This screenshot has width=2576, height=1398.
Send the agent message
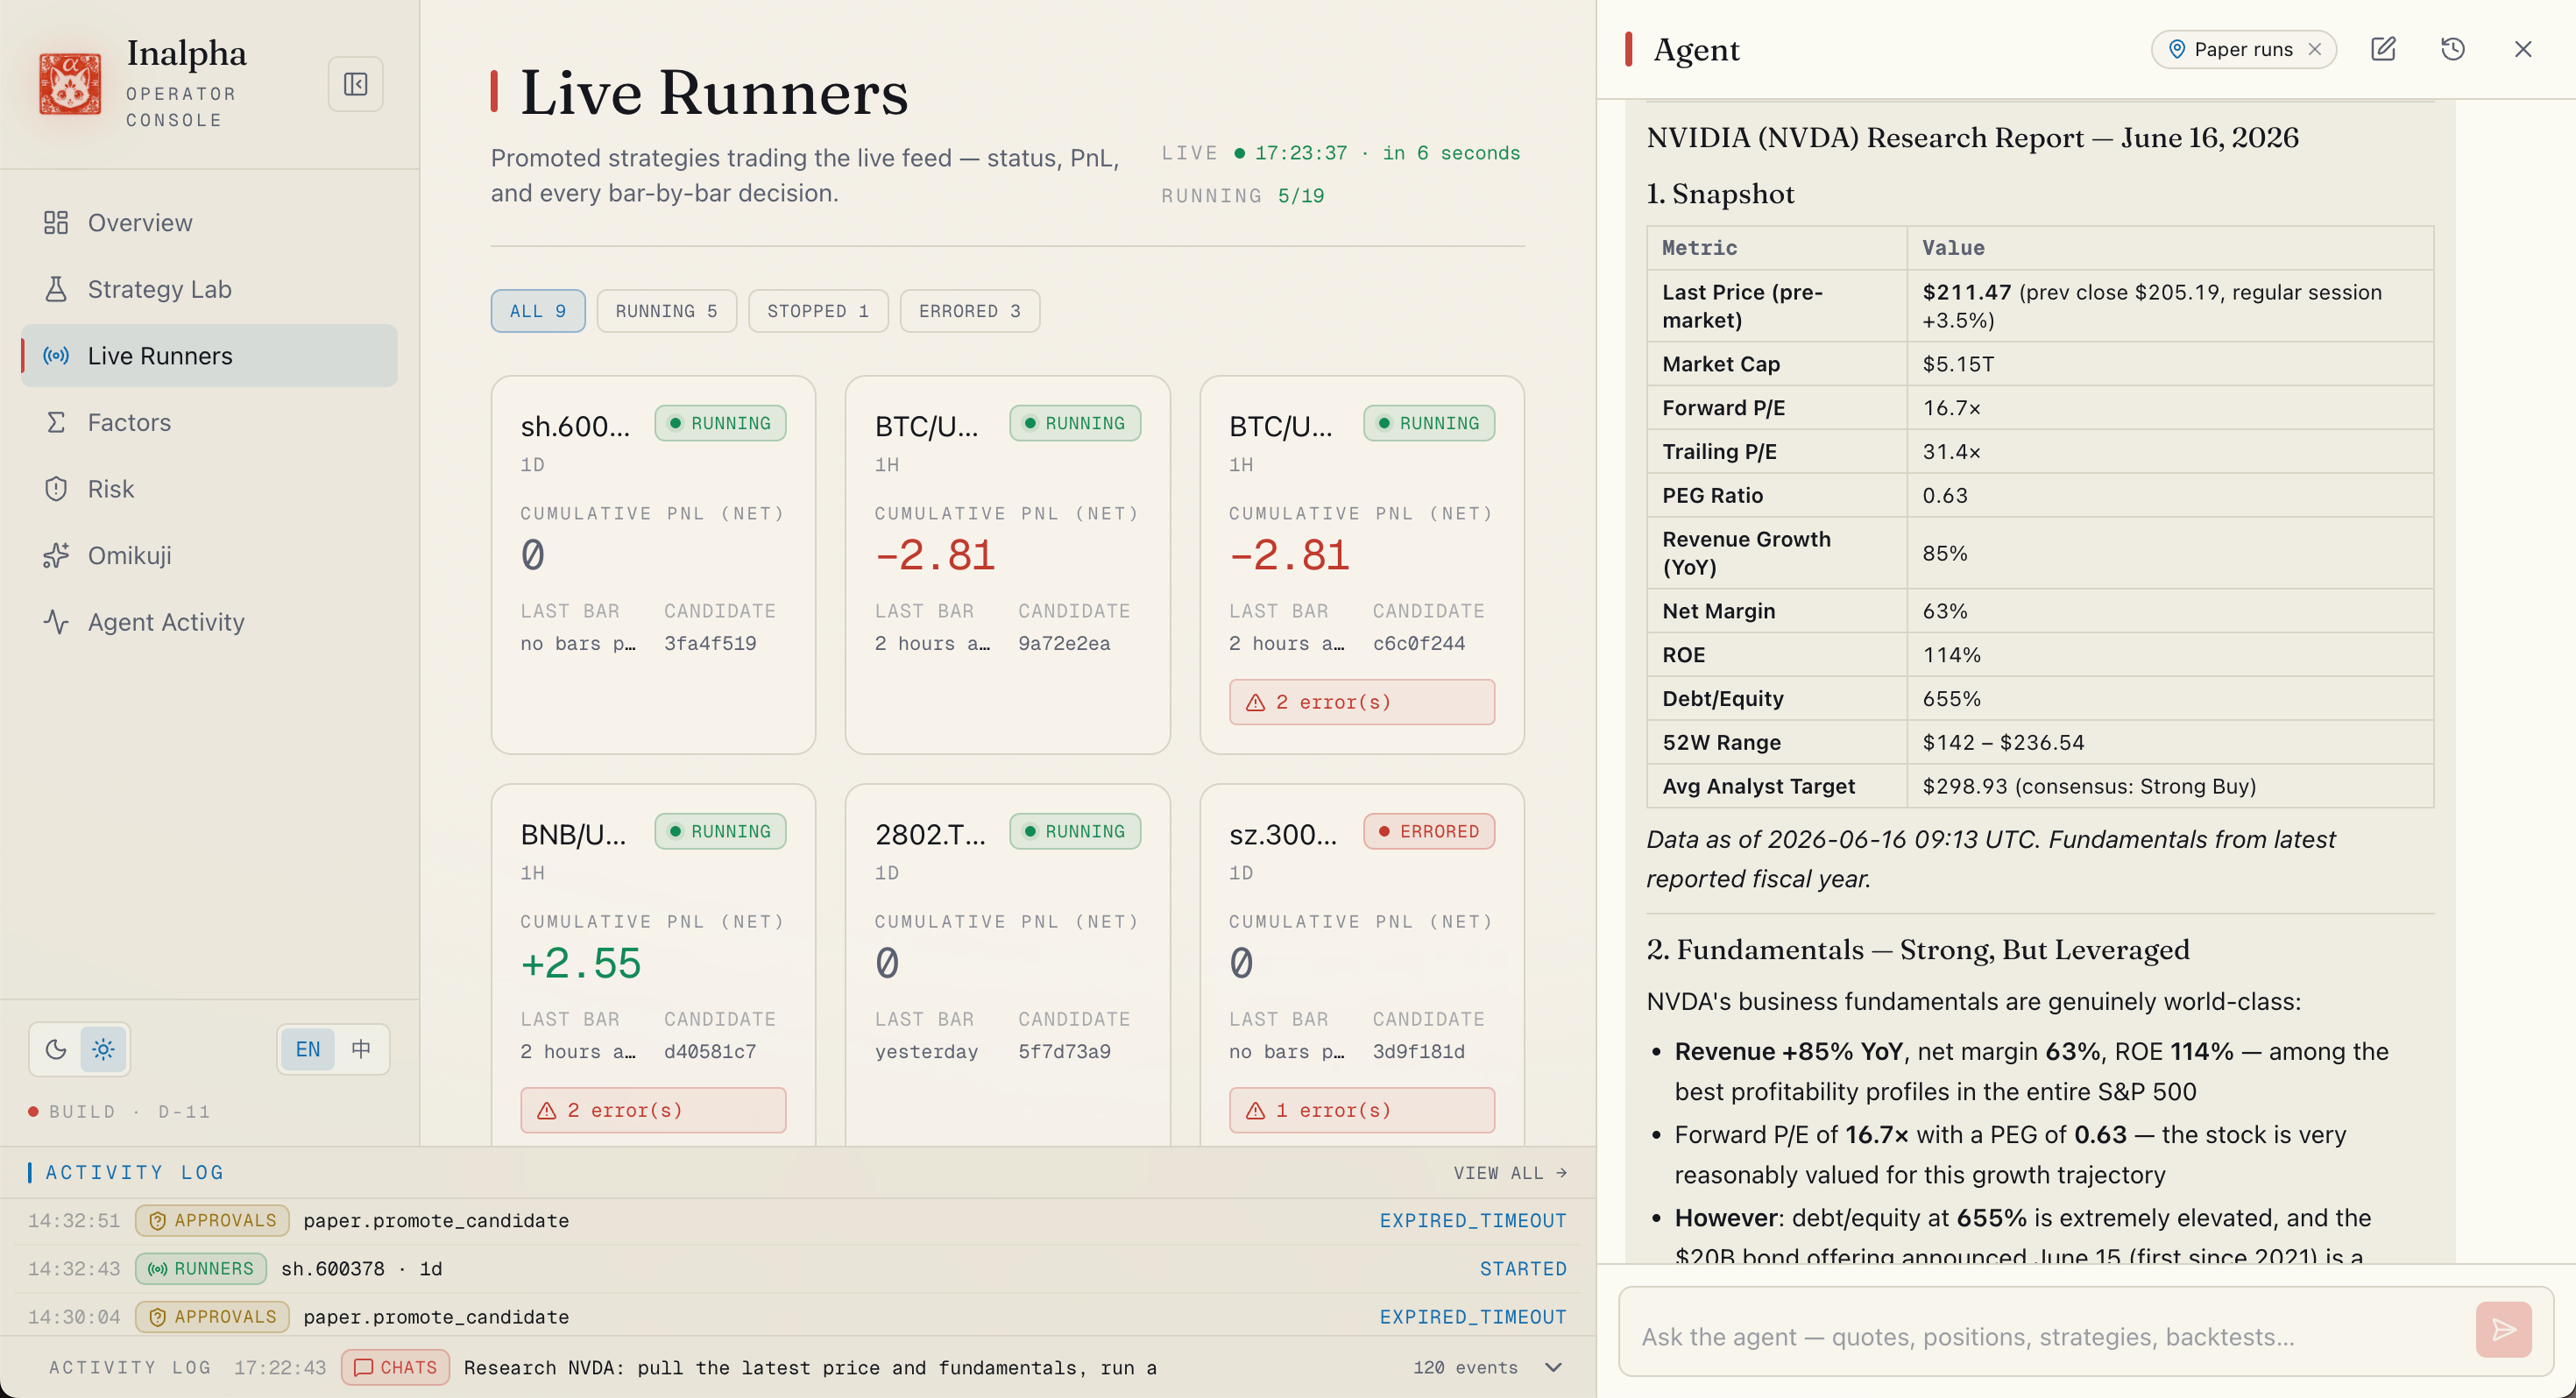coord(2503,1329)
